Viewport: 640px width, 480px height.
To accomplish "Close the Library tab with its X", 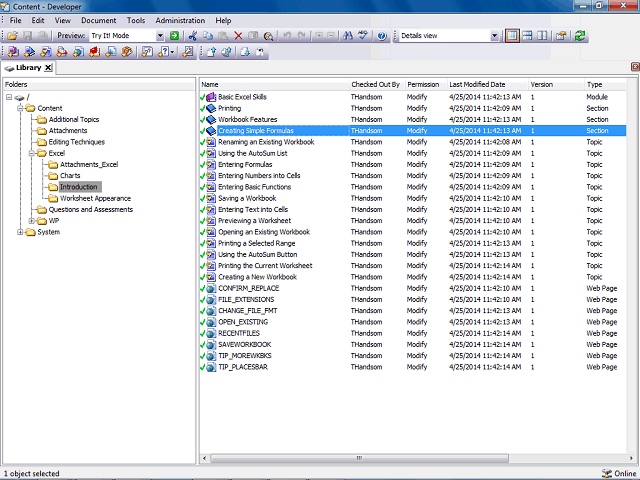I will [x=48, y=68].
